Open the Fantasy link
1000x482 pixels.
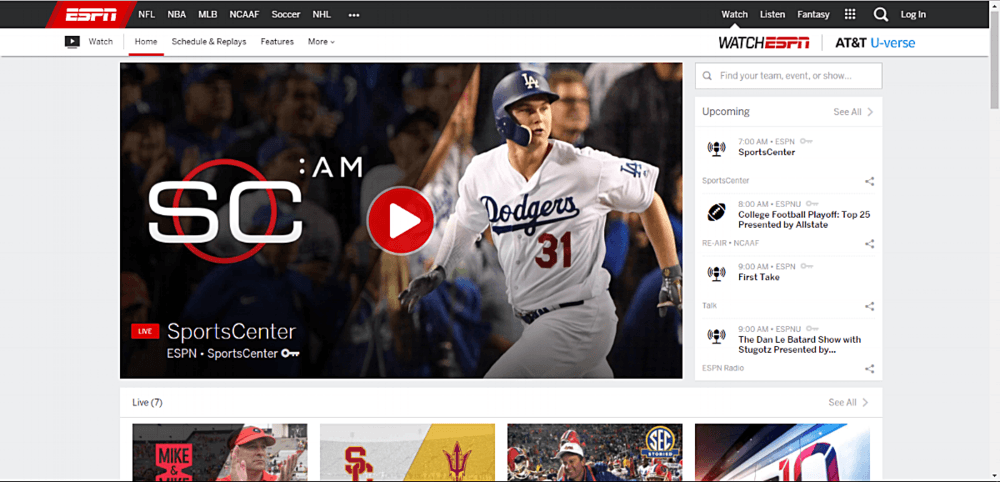[814, 14]
